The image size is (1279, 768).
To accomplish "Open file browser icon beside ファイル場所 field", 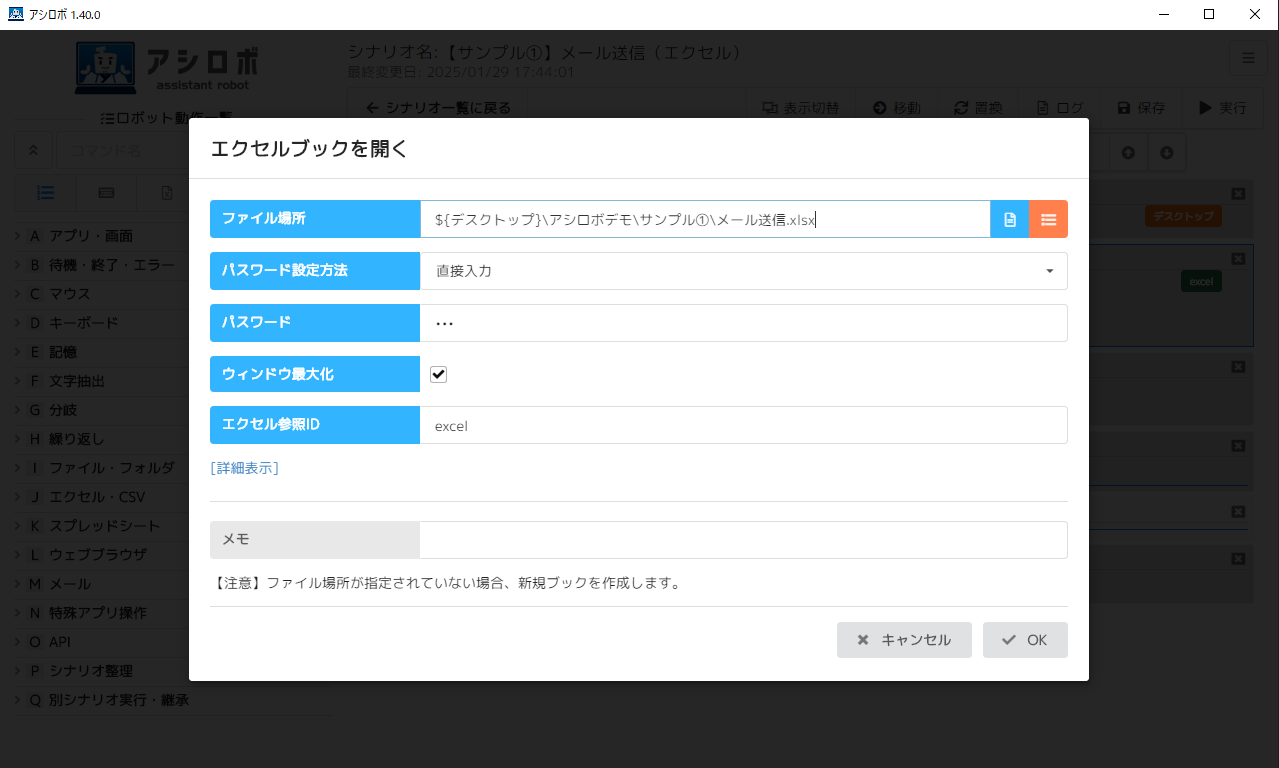I will click(1010, 219).
